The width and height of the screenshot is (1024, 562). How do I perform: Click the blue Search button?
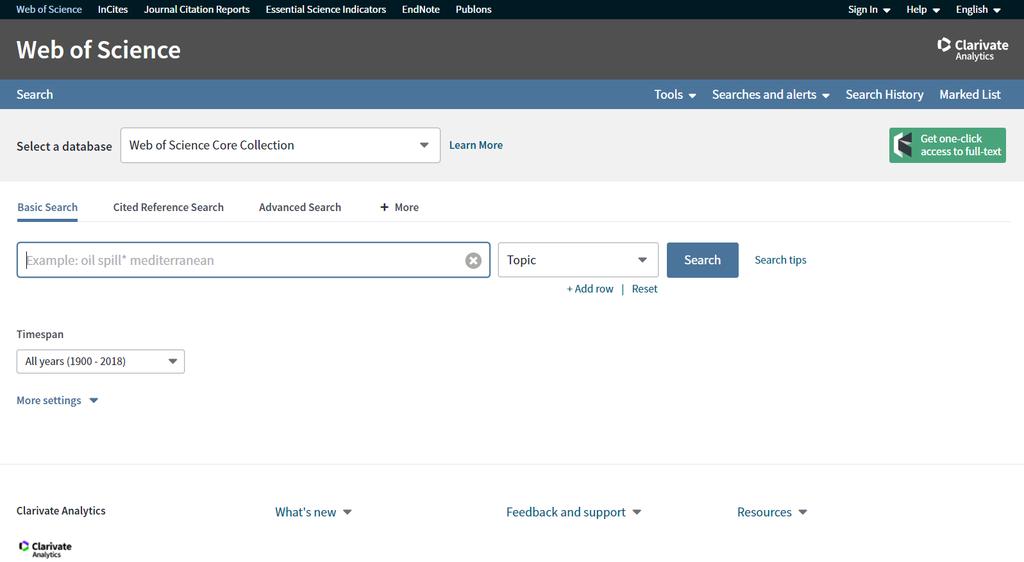702,260
